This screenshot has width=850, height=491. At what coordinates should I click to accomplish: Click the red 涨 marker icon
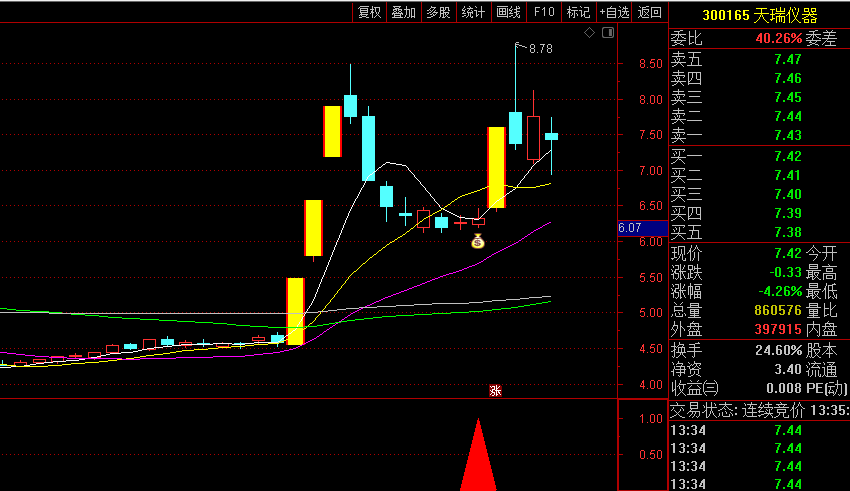tap(495, 391)
